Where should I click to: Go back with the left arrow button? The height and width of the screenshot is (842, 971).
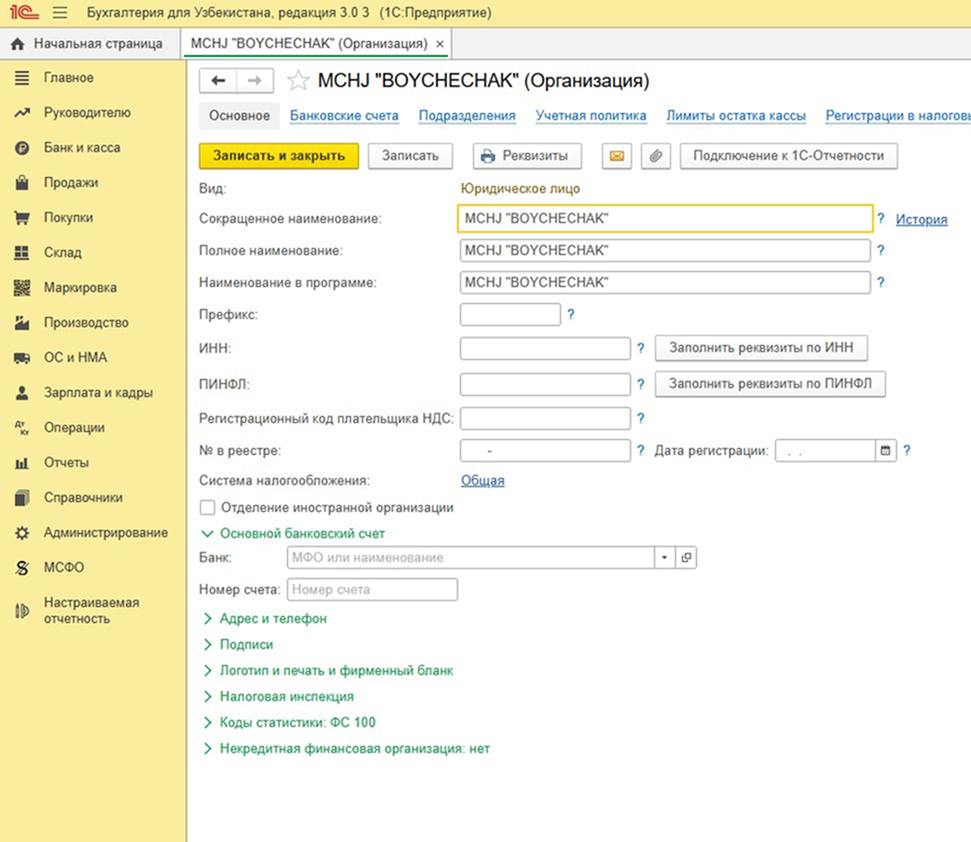(x=218, y=80)
